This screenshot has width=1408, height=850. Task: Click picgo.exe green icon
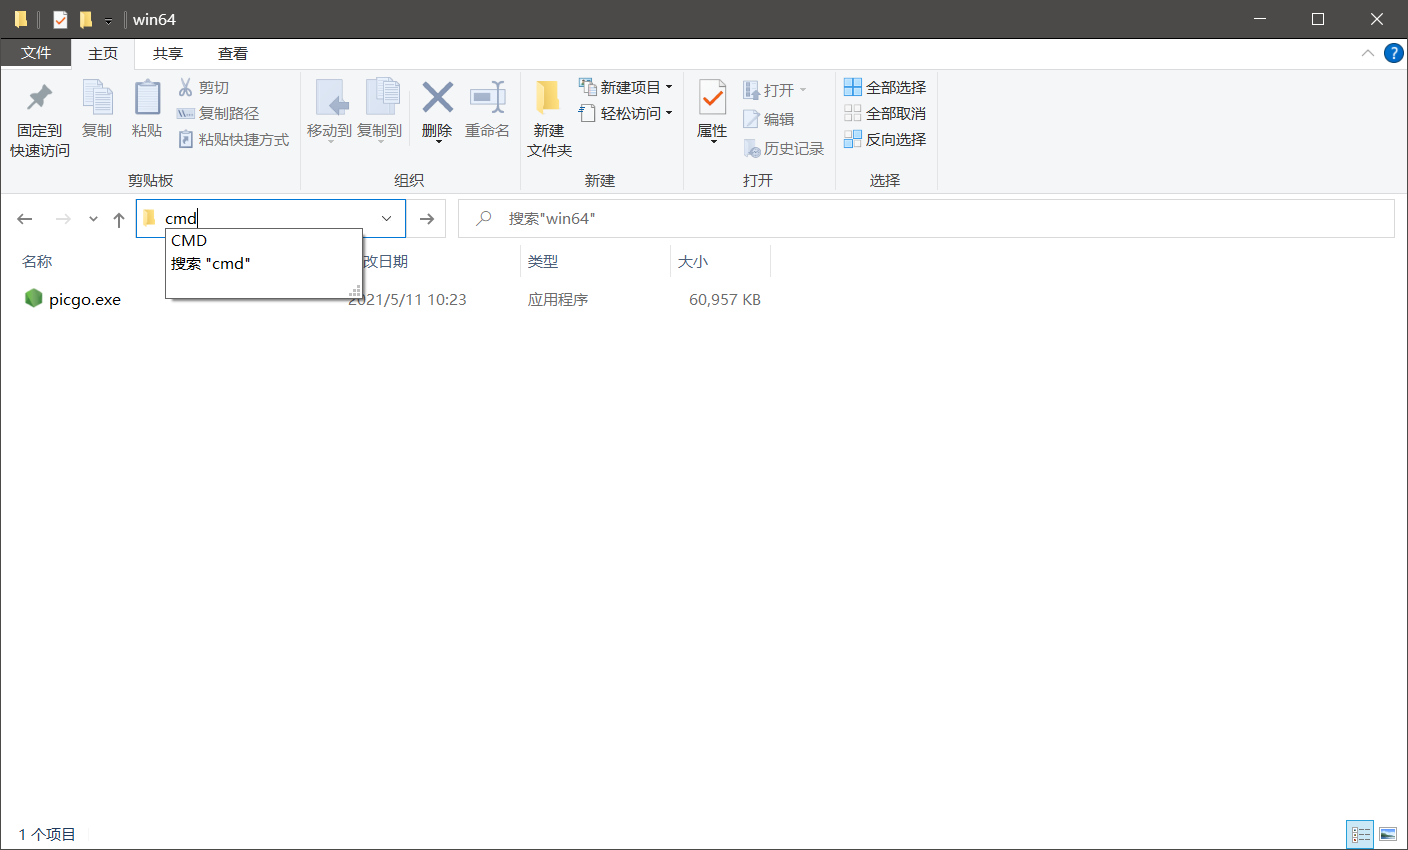tap(34, 298)
